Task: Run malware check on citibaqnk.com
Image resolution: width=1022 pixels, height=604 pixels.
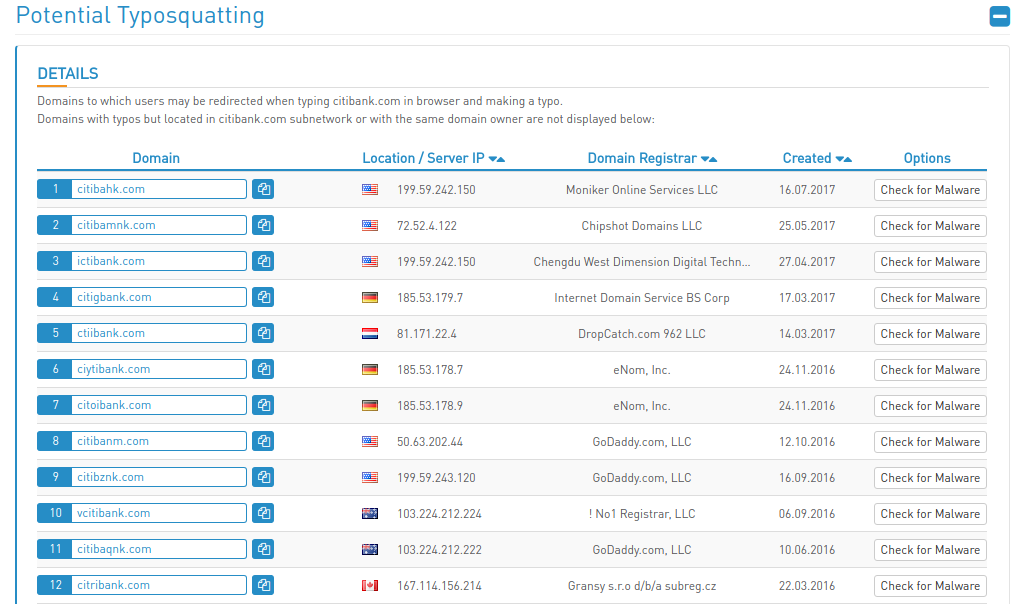Action: tap(930, 550)
